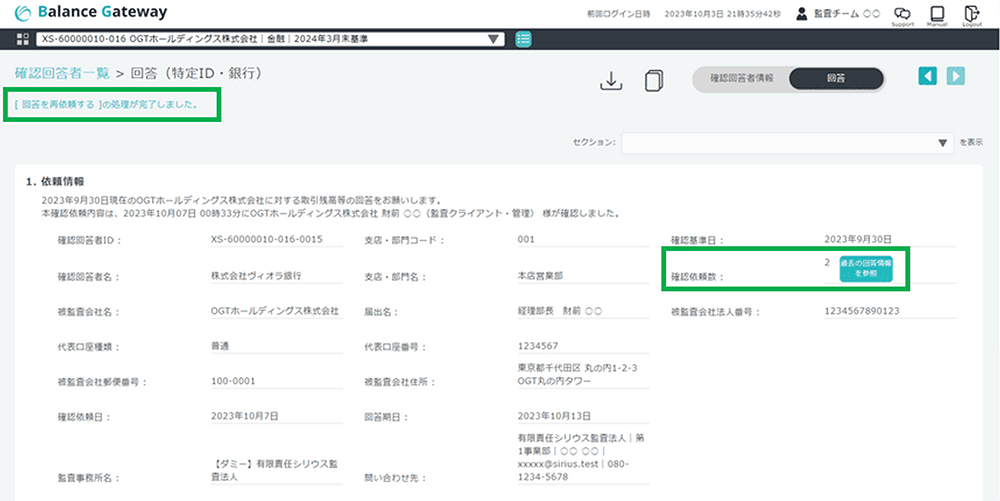Viewport: 1000px width, 501px height.
Task: Click the Support chat icon
Action: click(902, 14)
